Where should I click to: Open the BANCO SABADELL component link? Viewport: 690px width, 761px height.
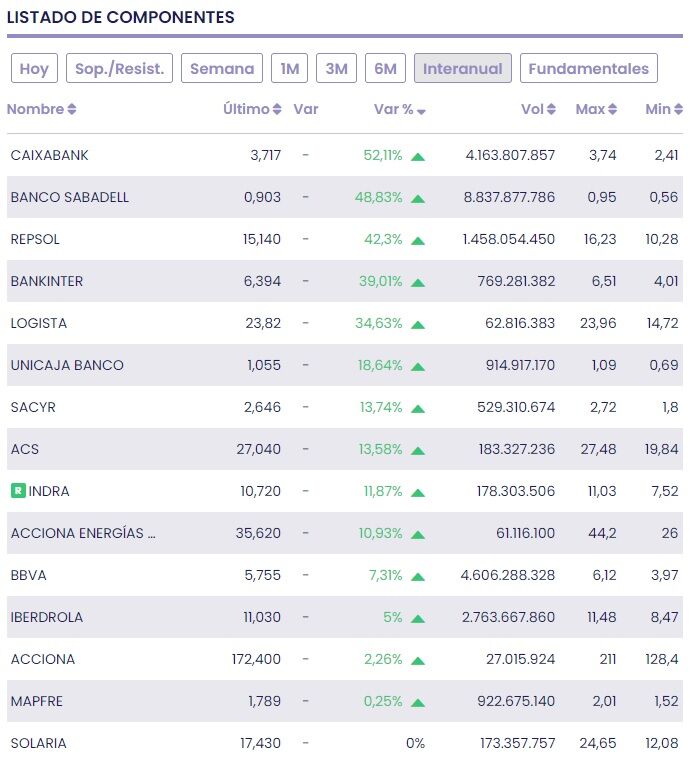(70, 198)
